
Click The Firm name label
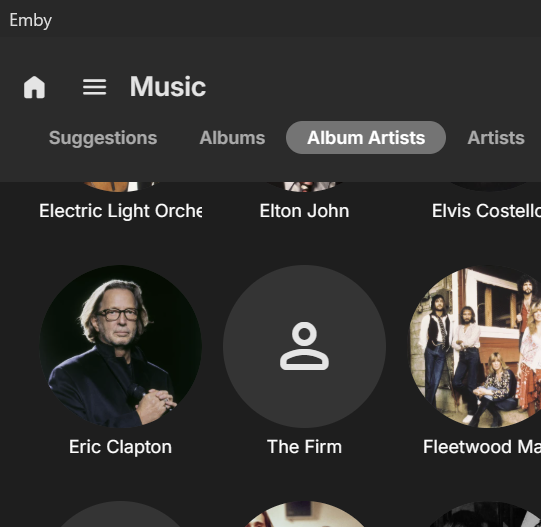304,447
